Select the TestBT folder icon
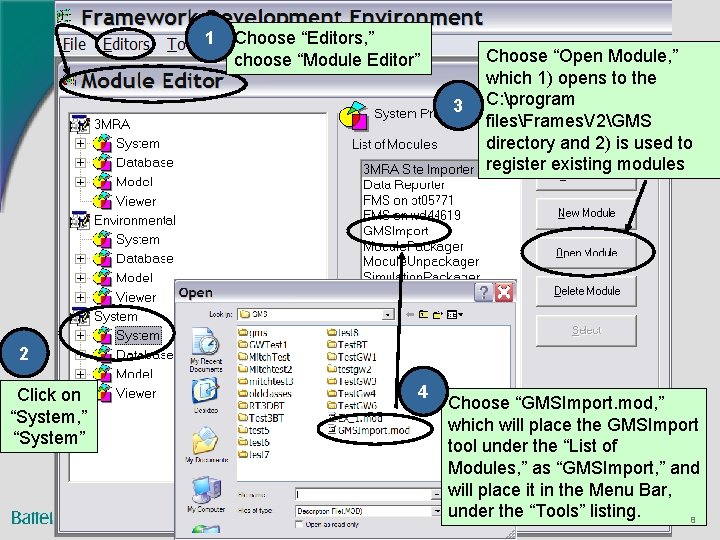Image resolution: width=720 pixels, height=540 pixels. (332, 344)
